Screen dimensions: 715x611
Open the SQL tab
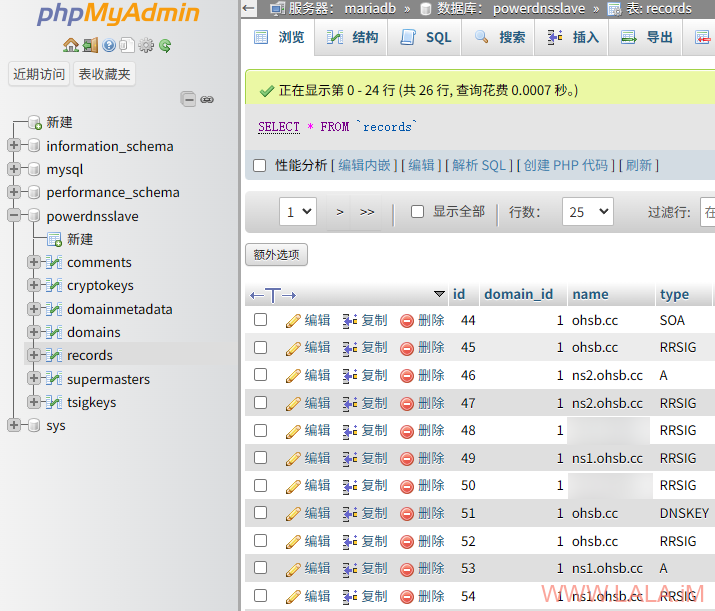point(426,37)
